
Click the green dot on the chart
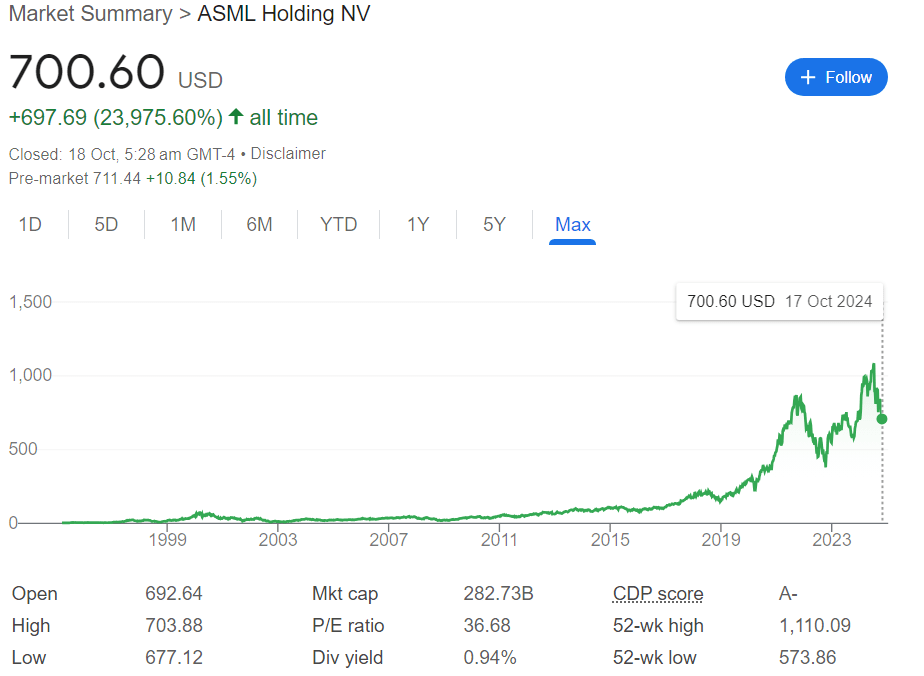[881, 420]
